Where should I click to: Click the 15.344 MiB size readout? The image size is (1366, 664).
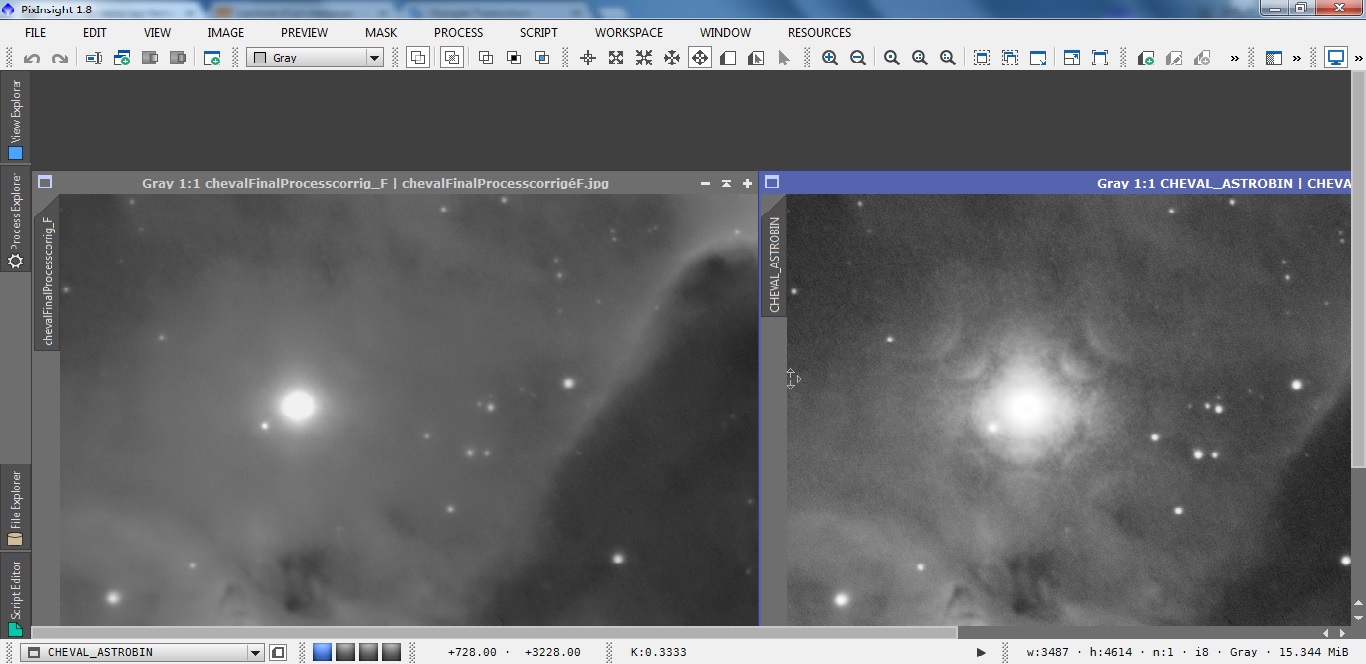pos(1312,652)
